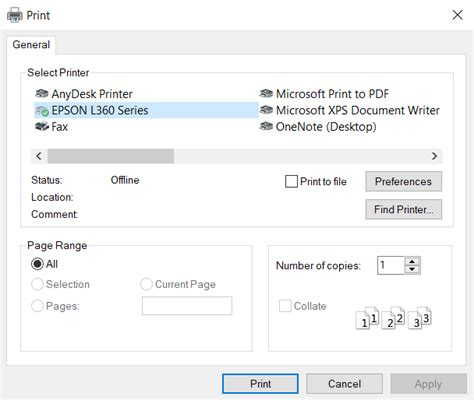Increase number of copies with up arrow
This screenshot has width=474, height=400.
(412, 262)
